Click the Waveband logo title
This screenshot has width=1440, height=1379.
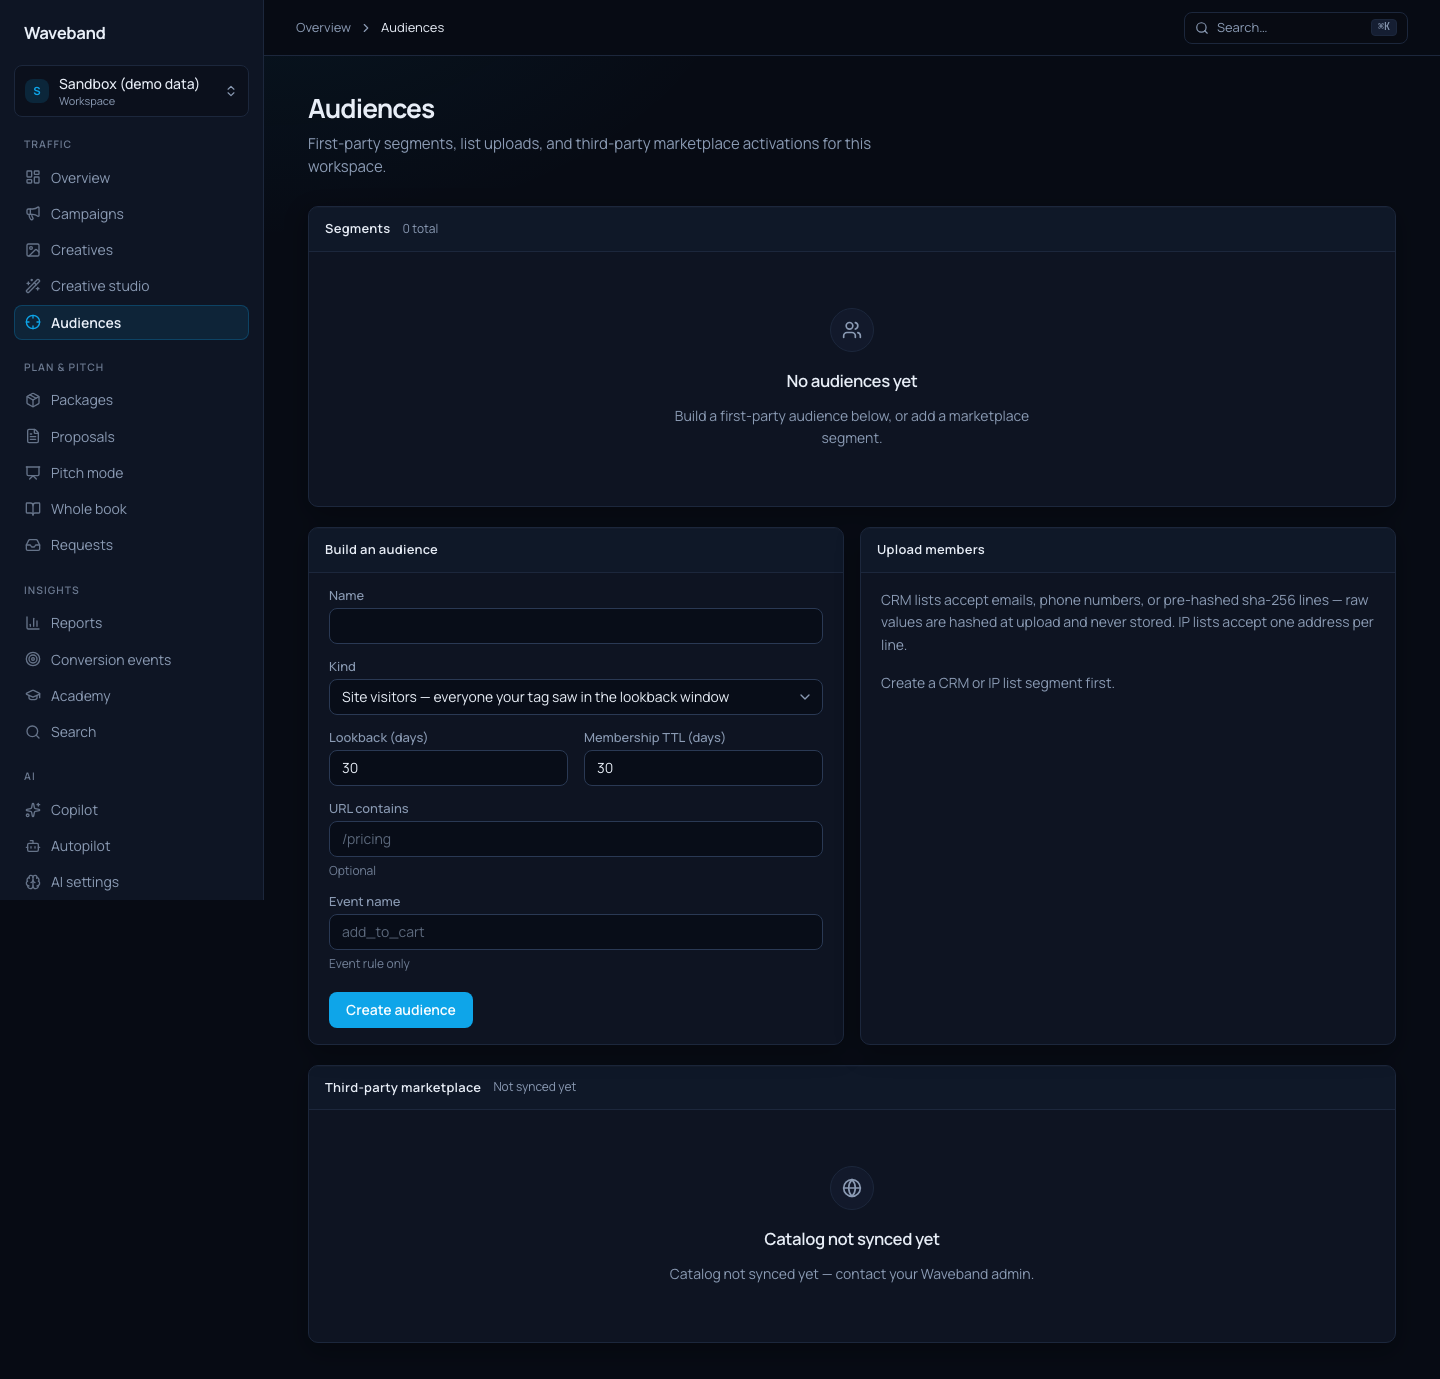click(x=65, y=33)
